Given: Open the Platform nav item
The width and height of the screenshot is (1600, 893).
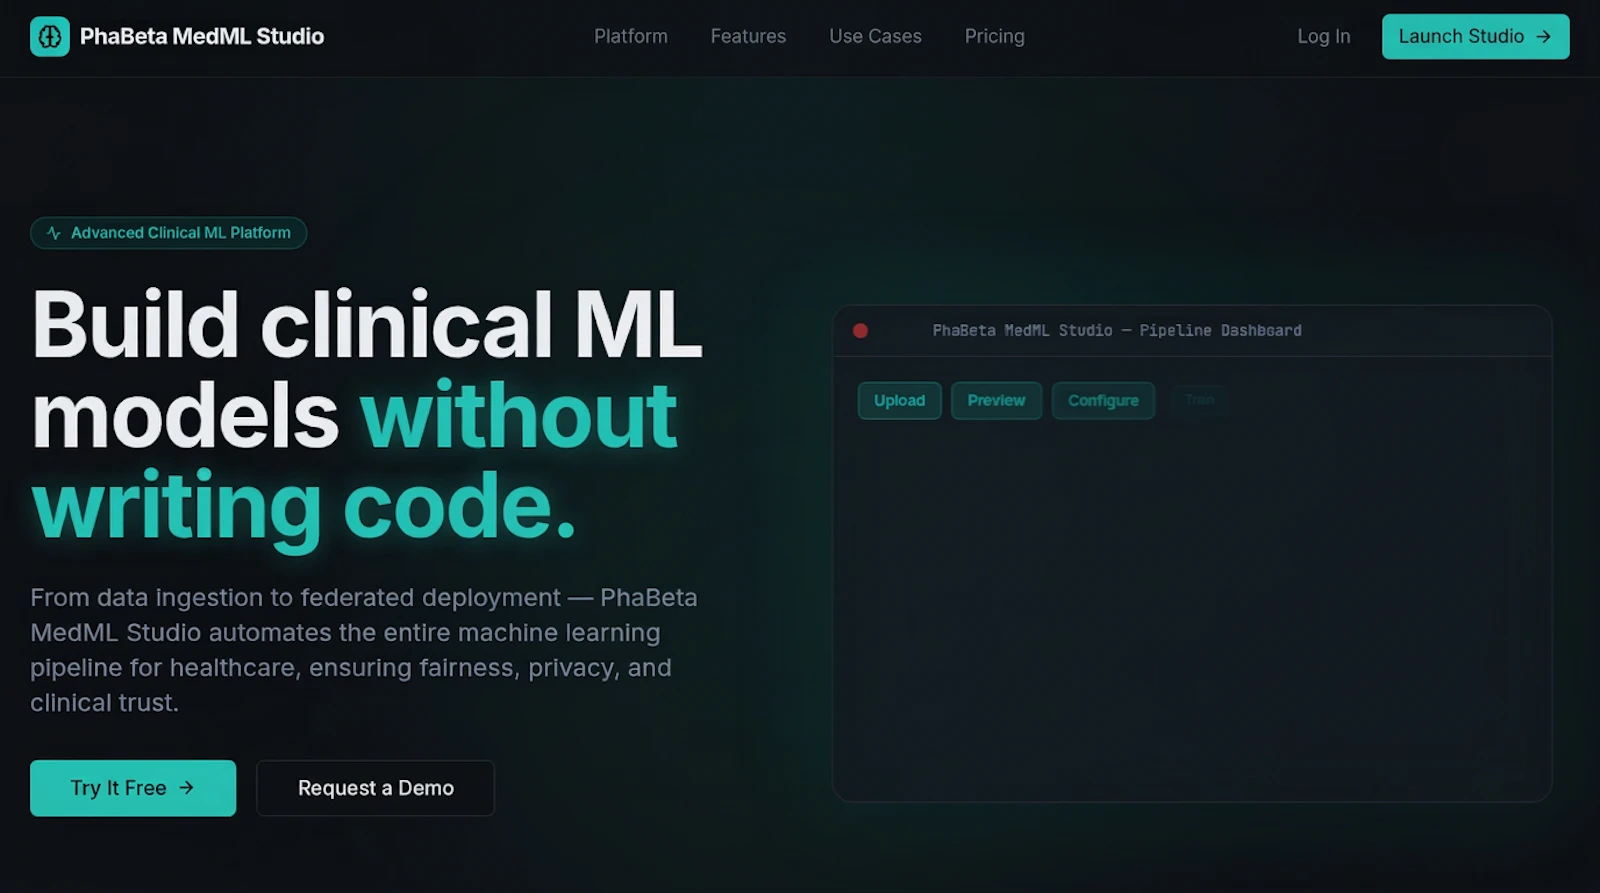Looking at the screenshot, I should point(631,36).
